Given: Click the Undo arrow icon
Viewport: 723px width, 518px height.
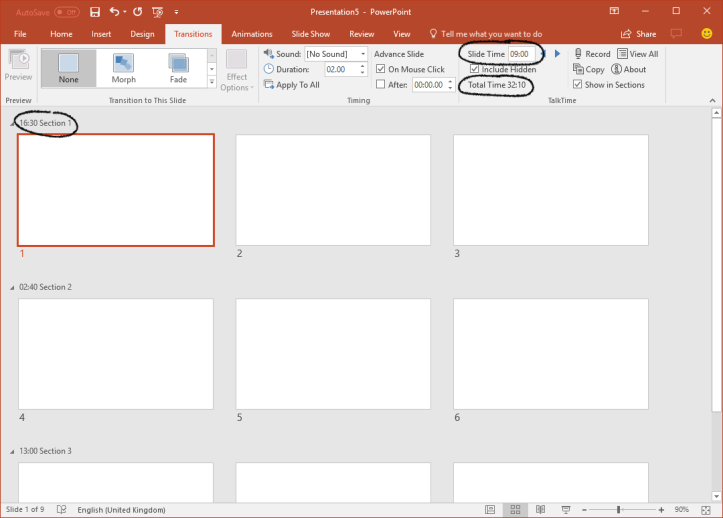Looking at the screenshot, I should (113, 12).
